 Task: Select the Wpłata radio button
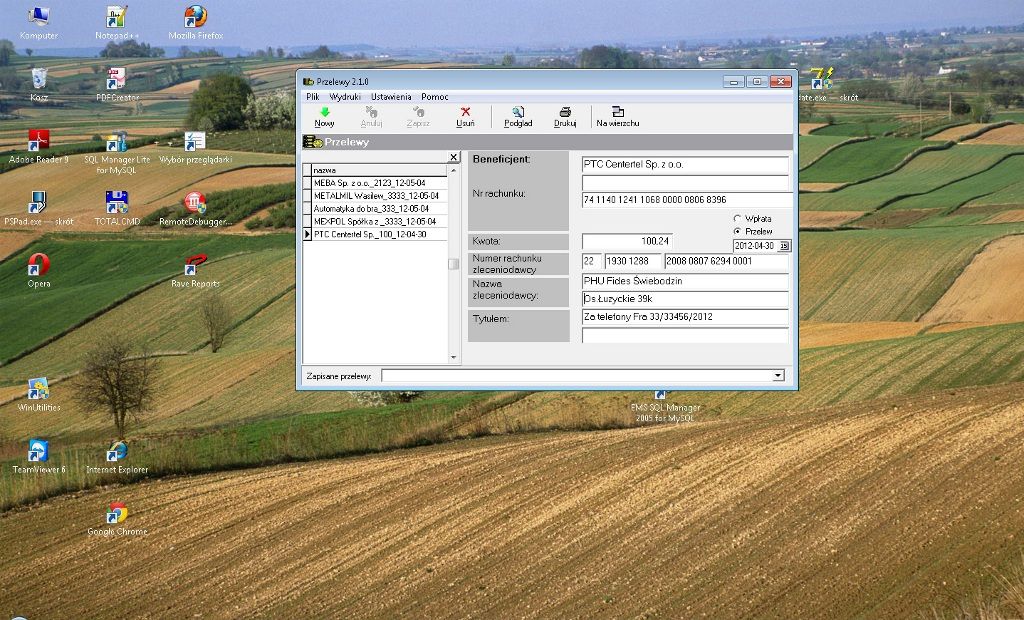click(x=737, y=218)
